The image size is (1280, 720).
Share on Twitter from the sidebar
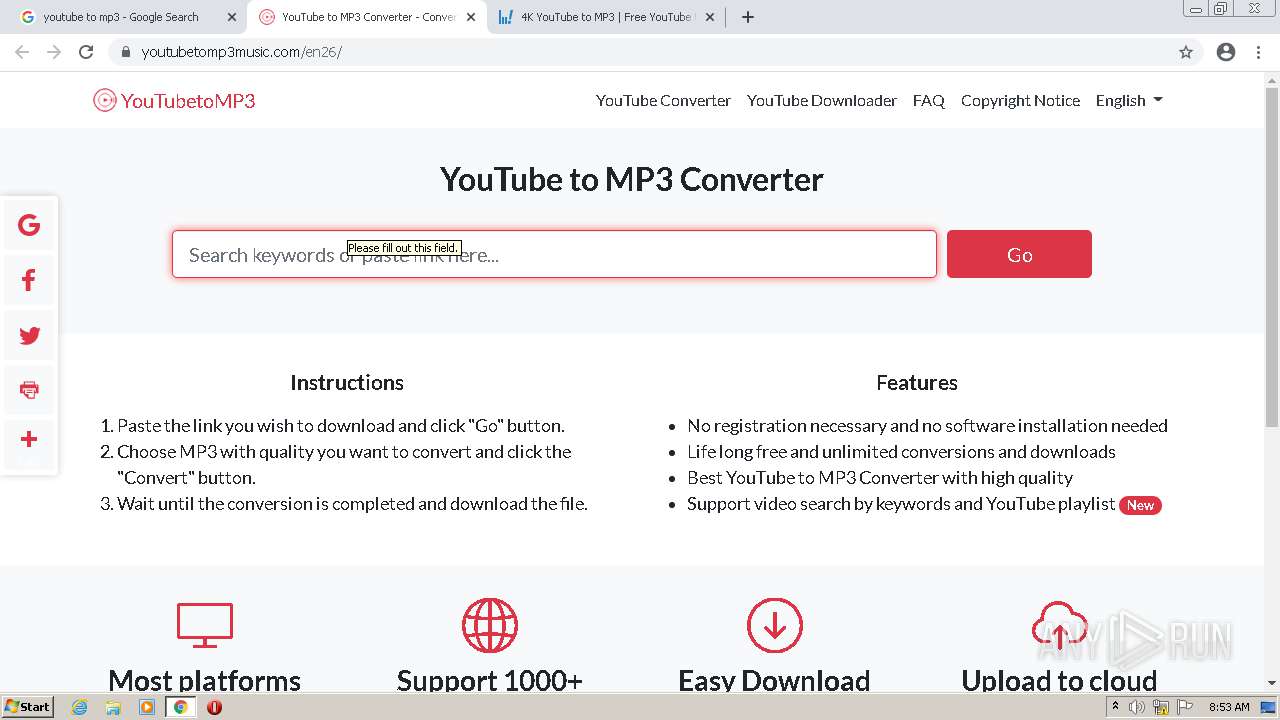[x=29, y=336]
